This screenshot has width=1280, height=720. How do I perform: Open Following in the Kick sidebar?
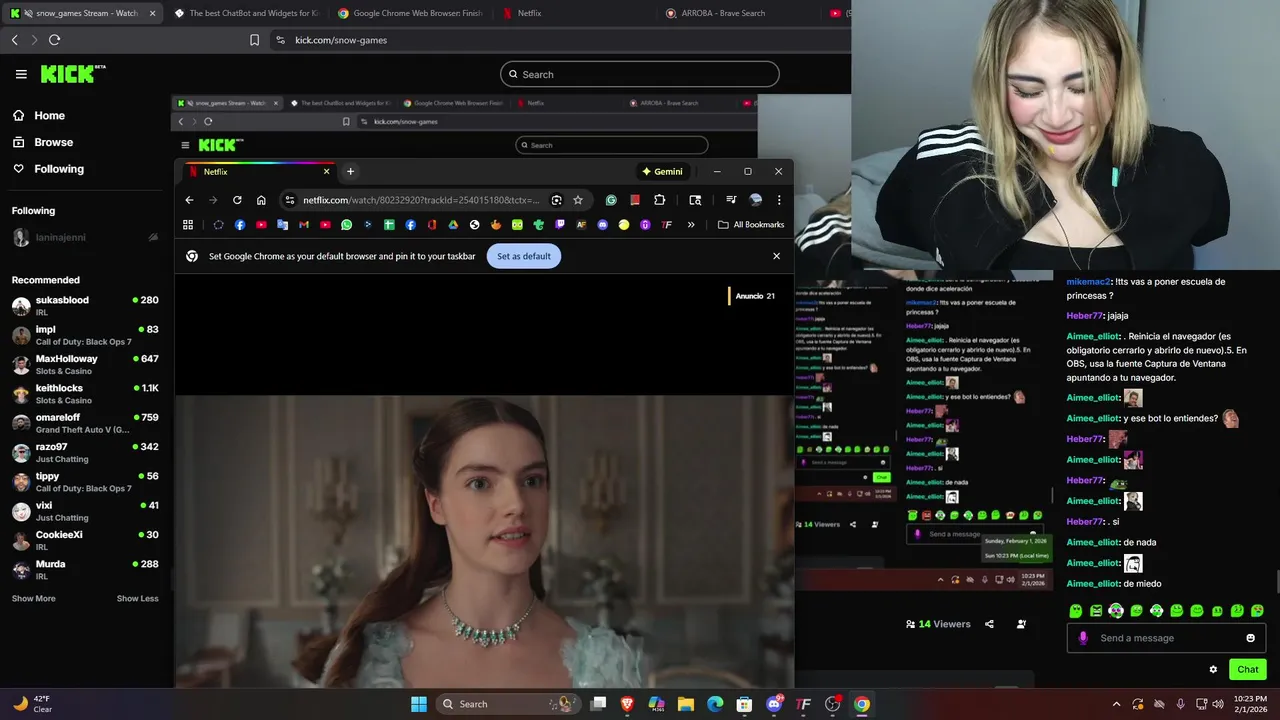(x=49, y=169)
